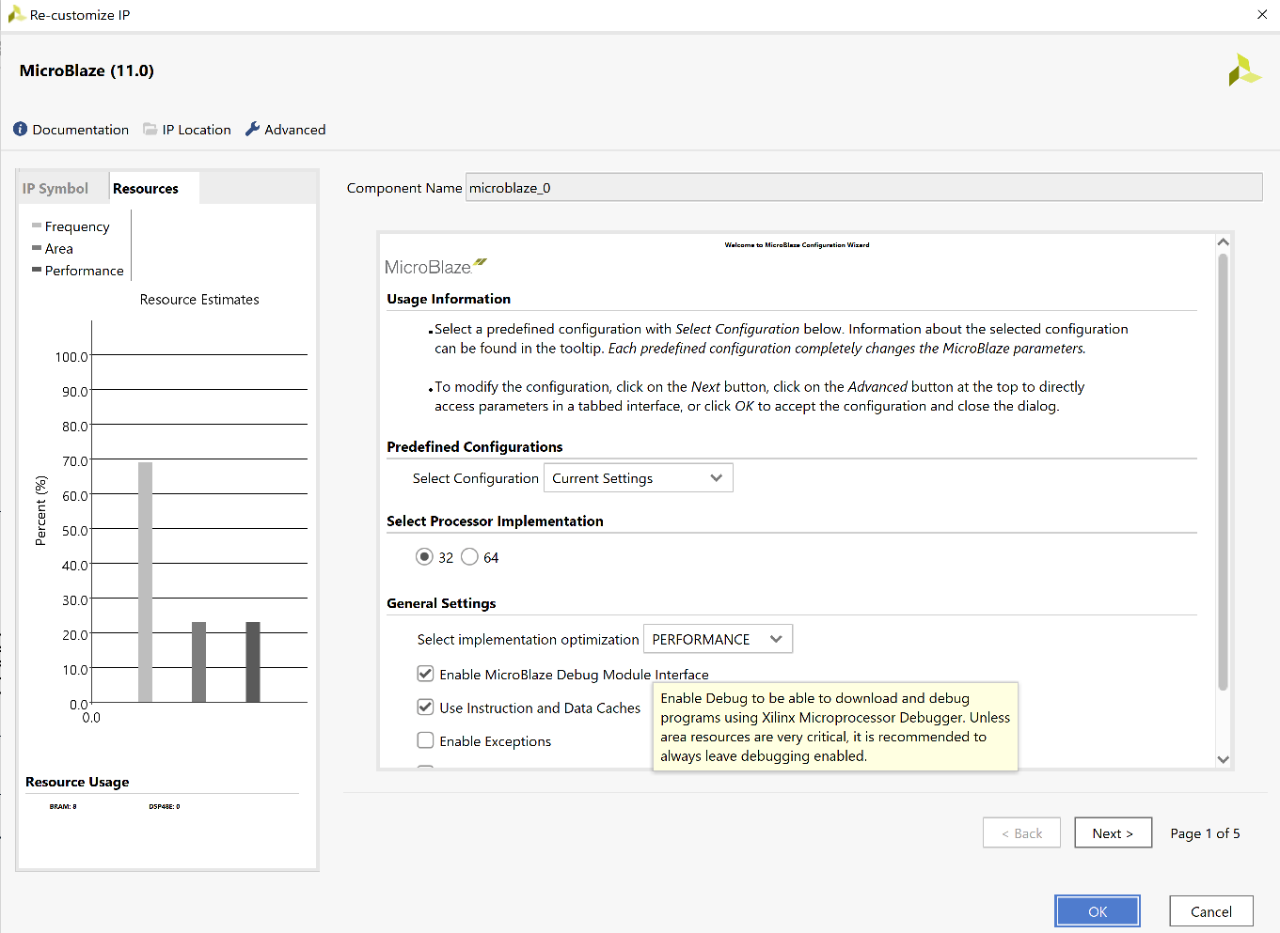This screenshot has width=1280, height=933.
Task: Open the Select Configuration dropdown
Action: tap(638, 478)
